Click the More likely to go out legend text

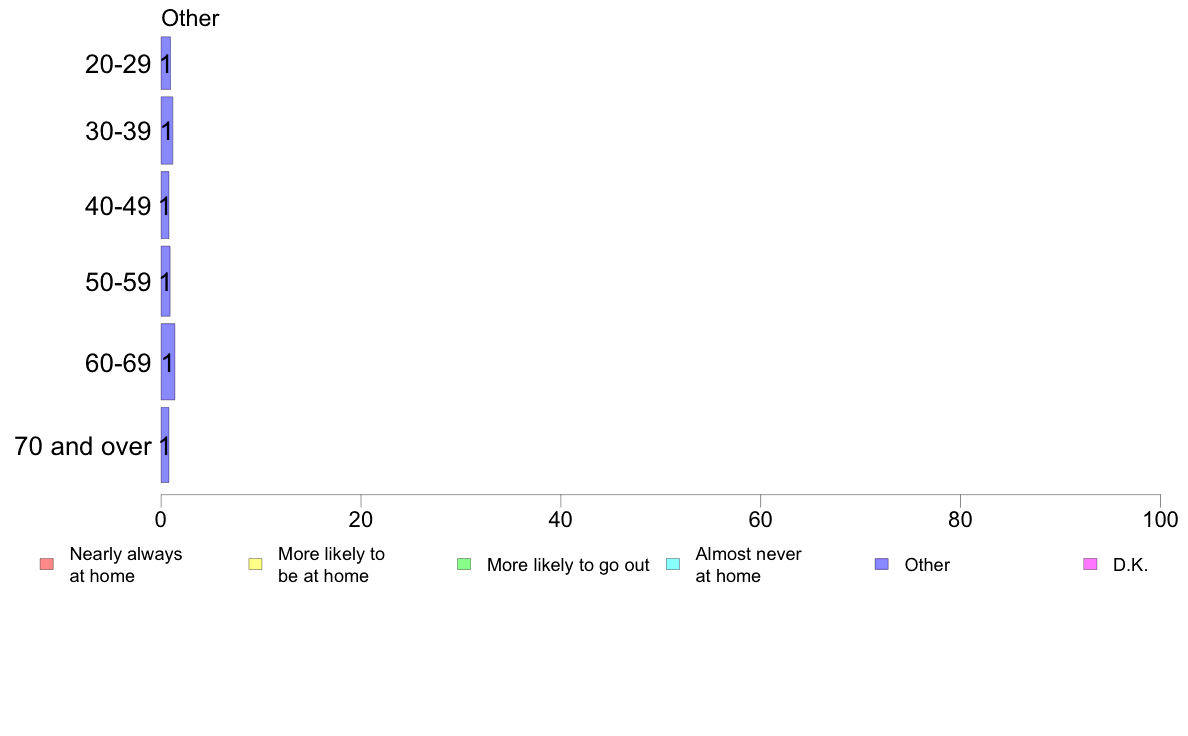point(568,565)
